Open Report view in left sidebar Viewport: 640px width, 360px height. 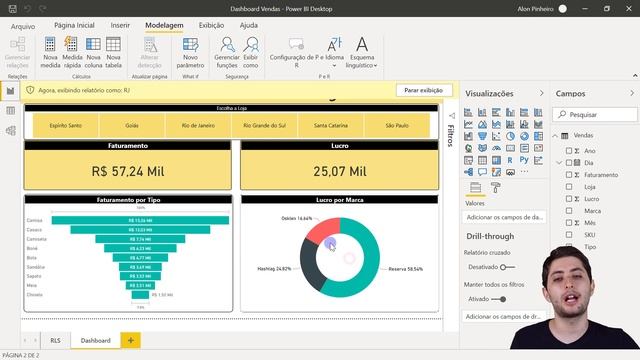(10, 91)
